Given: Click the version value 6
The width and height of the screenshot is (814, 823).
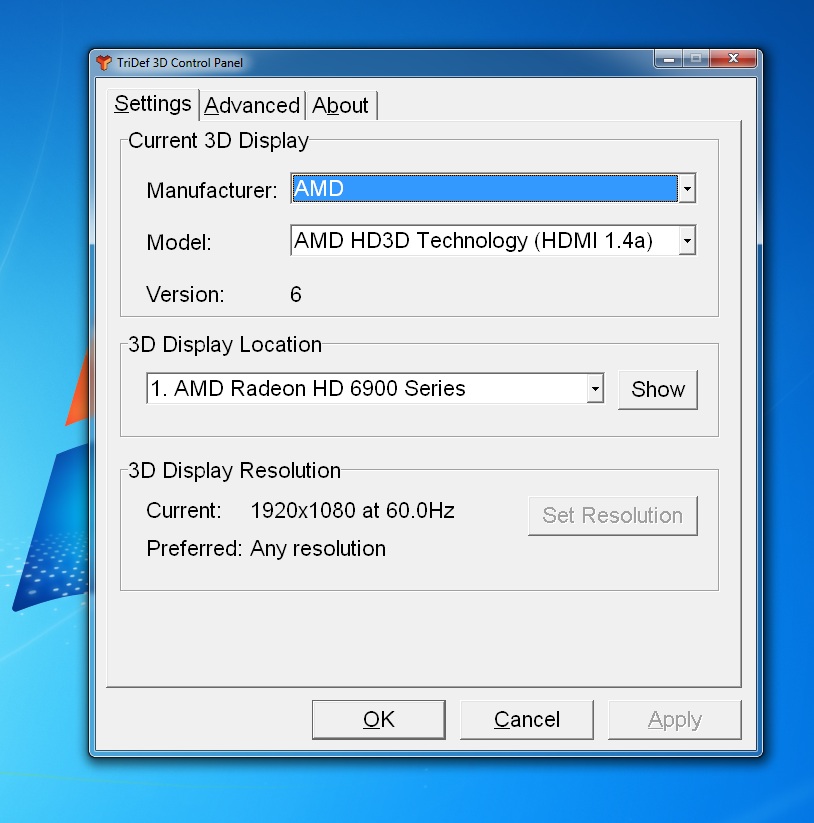Looking at the screenshot, I should (295, 294).
